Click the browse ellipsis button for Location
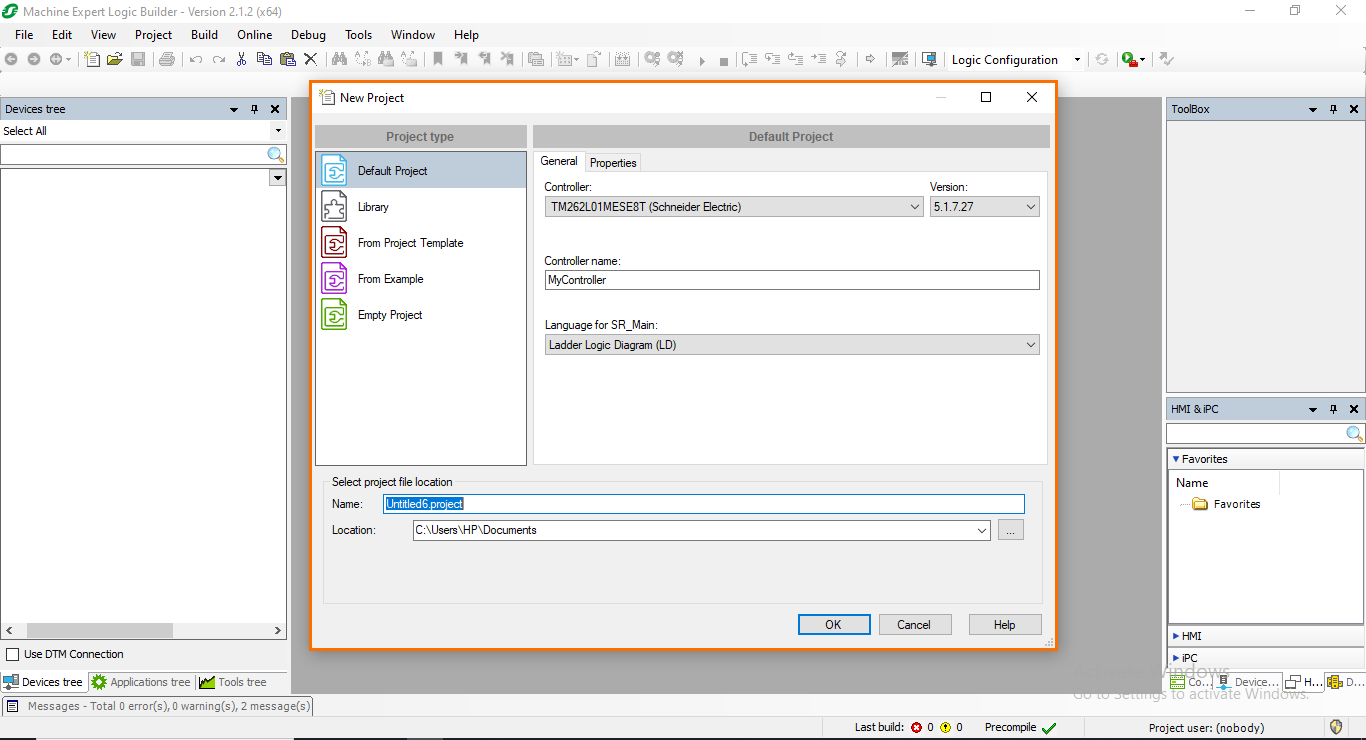Screen dimensions: 1366x740 1011,531
